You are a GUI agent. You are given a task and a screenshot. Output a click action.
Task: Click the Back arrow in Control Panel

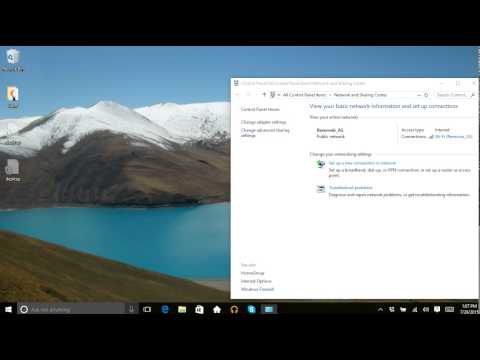click(237, 95)
